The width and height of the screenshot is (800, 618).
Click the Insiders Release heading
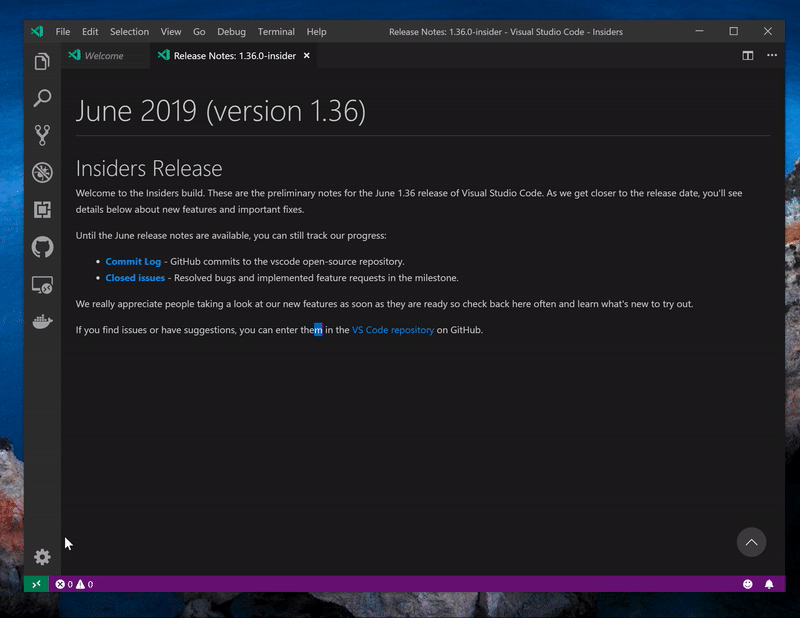click(x=149, y=168)
